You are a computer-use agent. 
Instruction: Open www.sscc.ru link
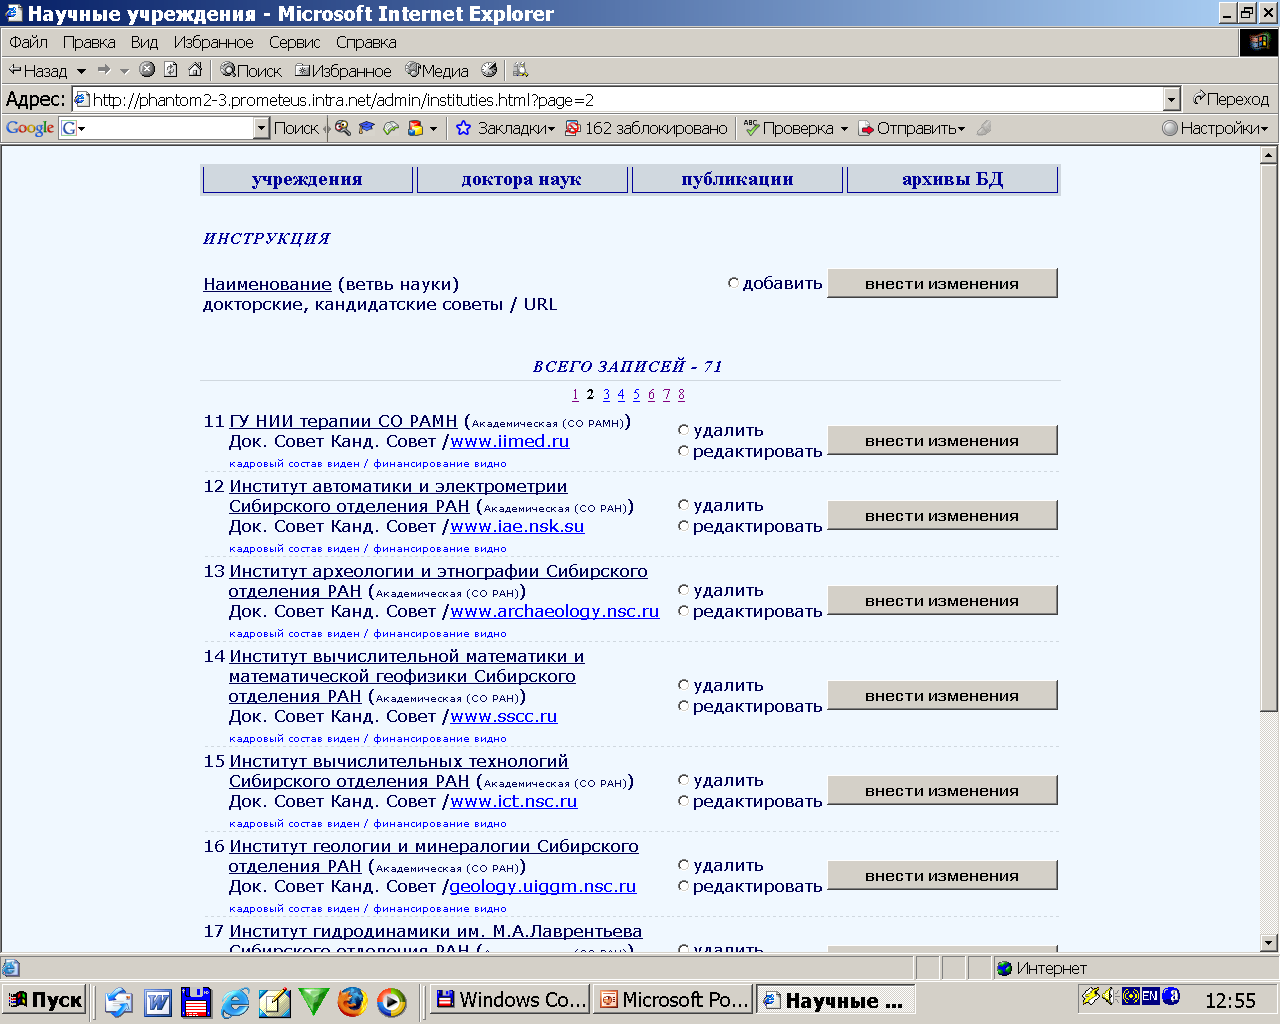503,716
